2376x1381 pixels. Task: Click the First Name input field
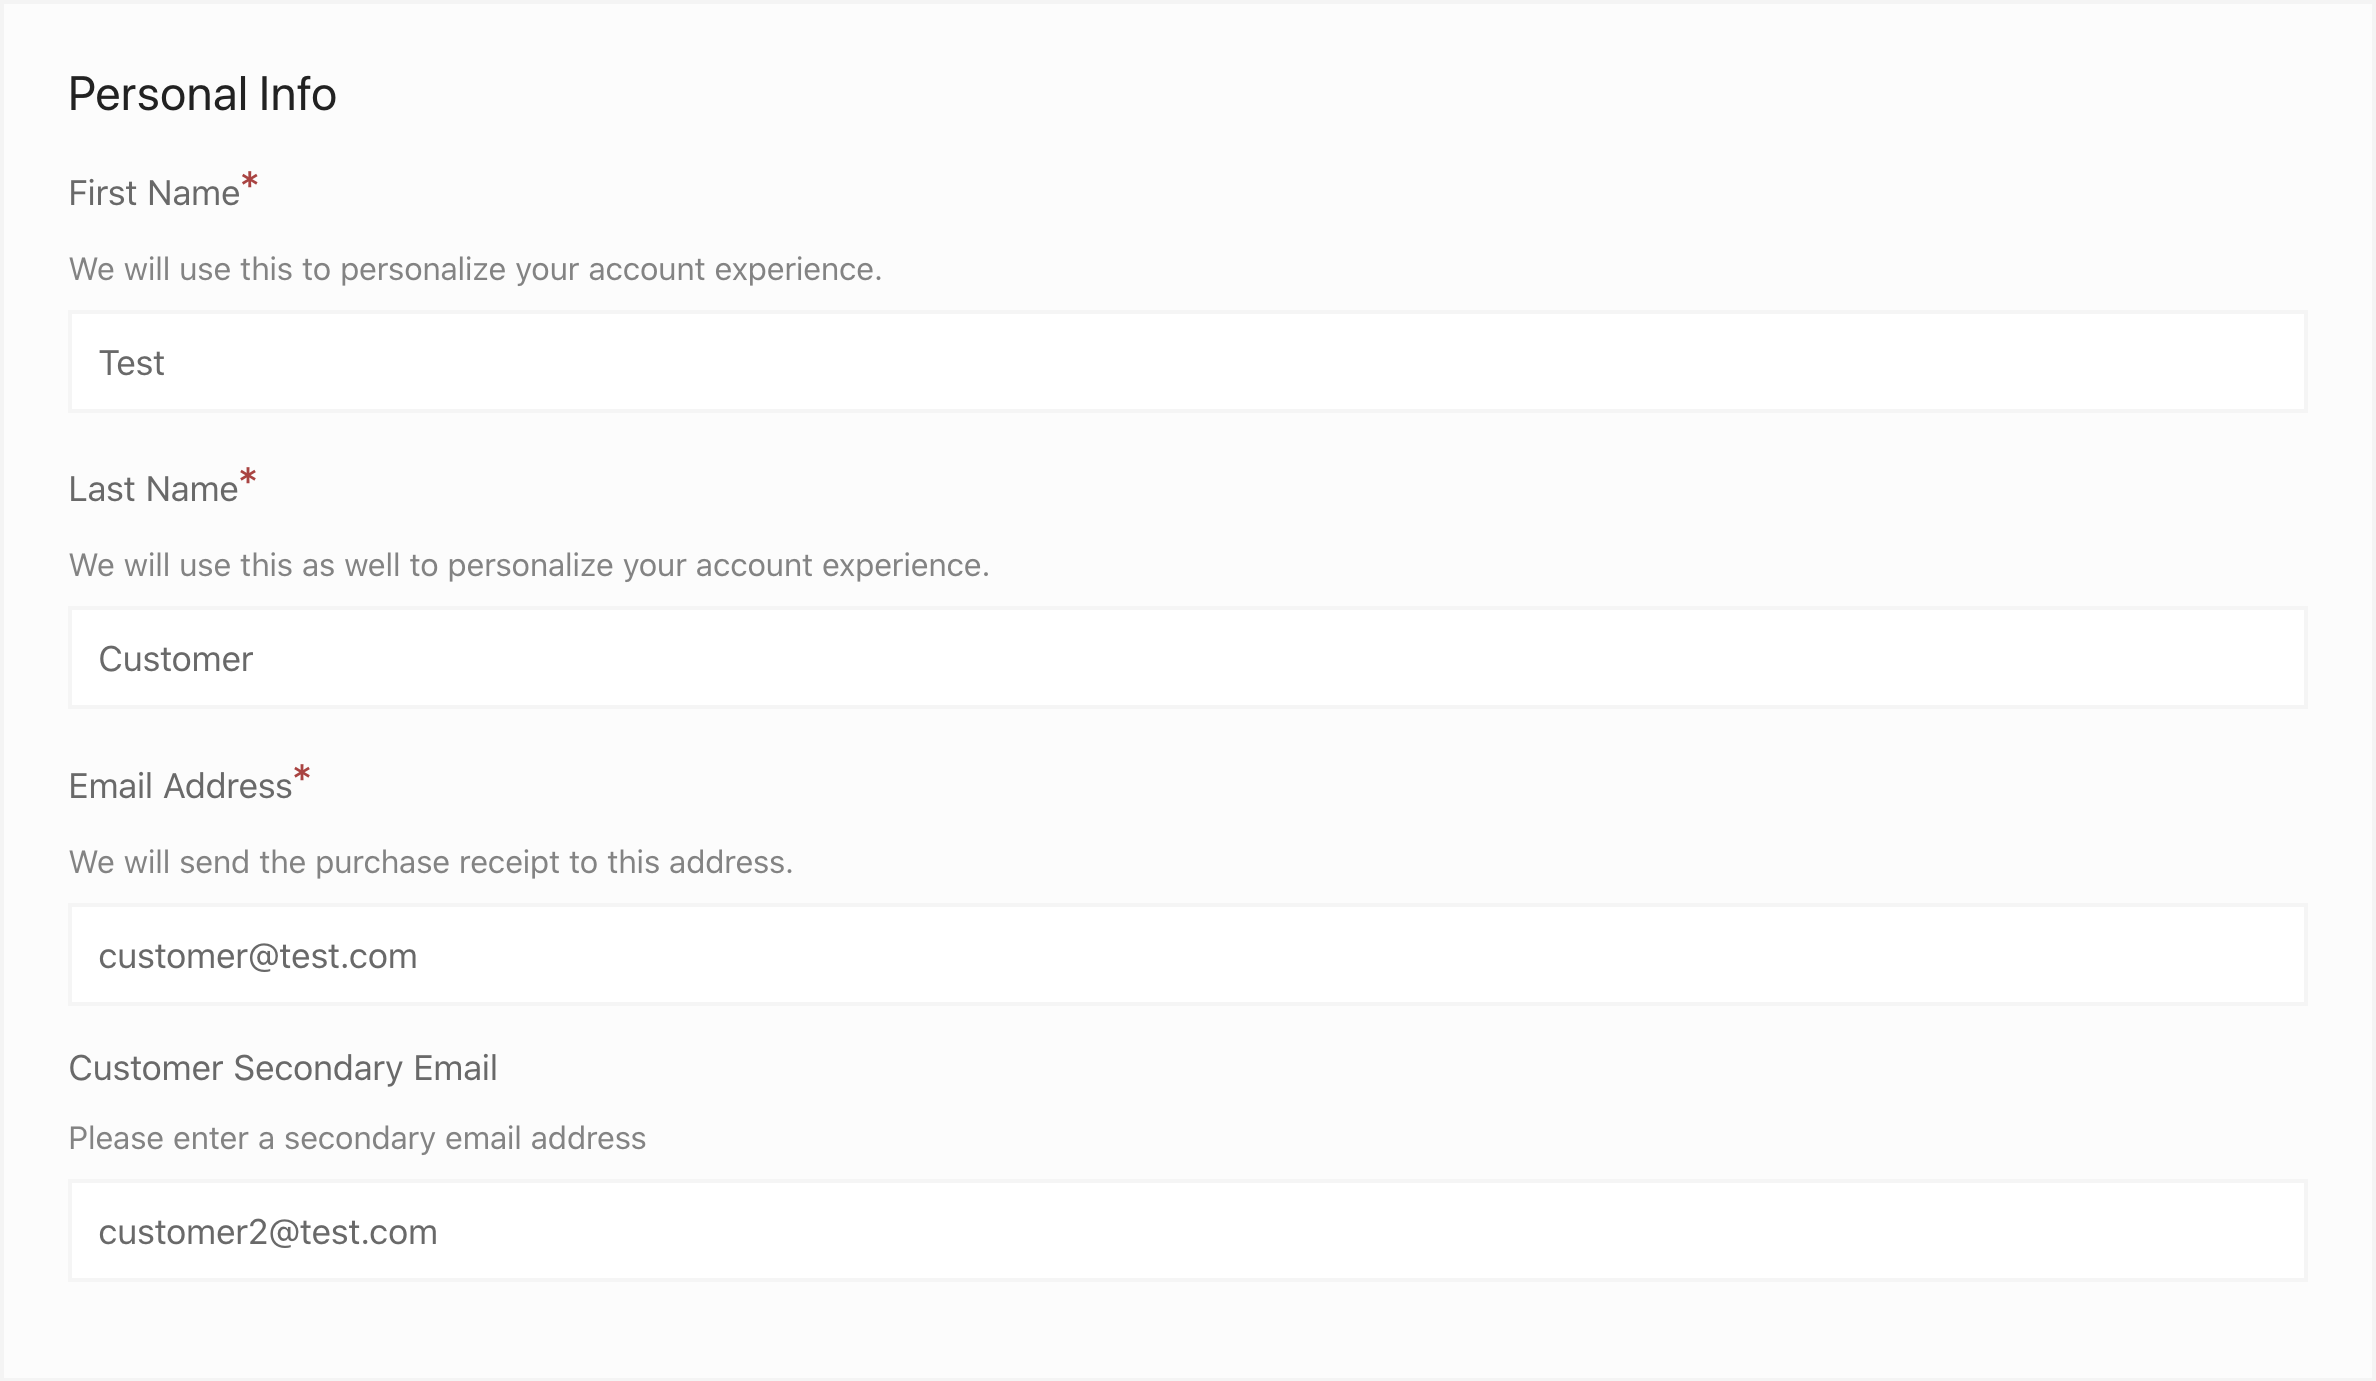pyautogui.click(x=1187, y=362)
